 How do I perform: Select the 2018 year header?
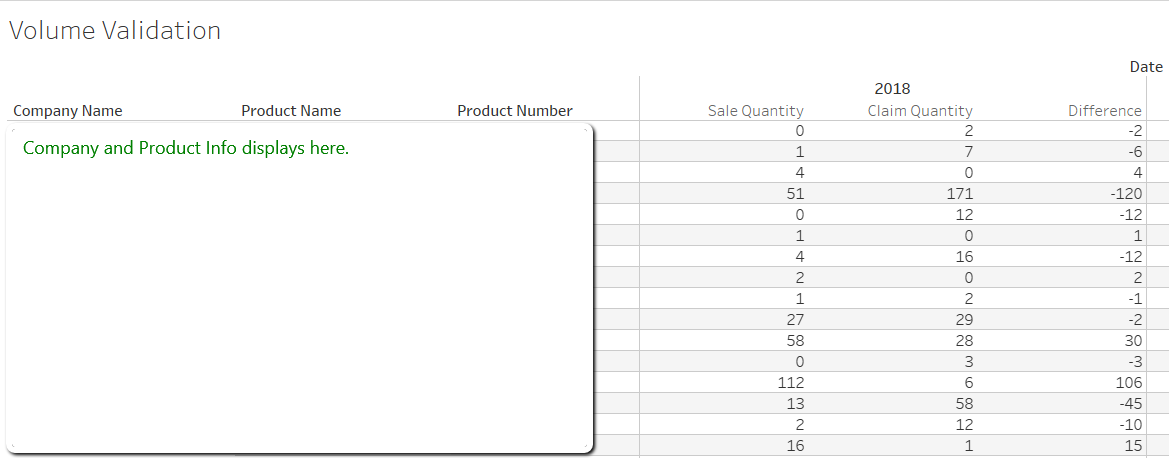tap(892, 88)
